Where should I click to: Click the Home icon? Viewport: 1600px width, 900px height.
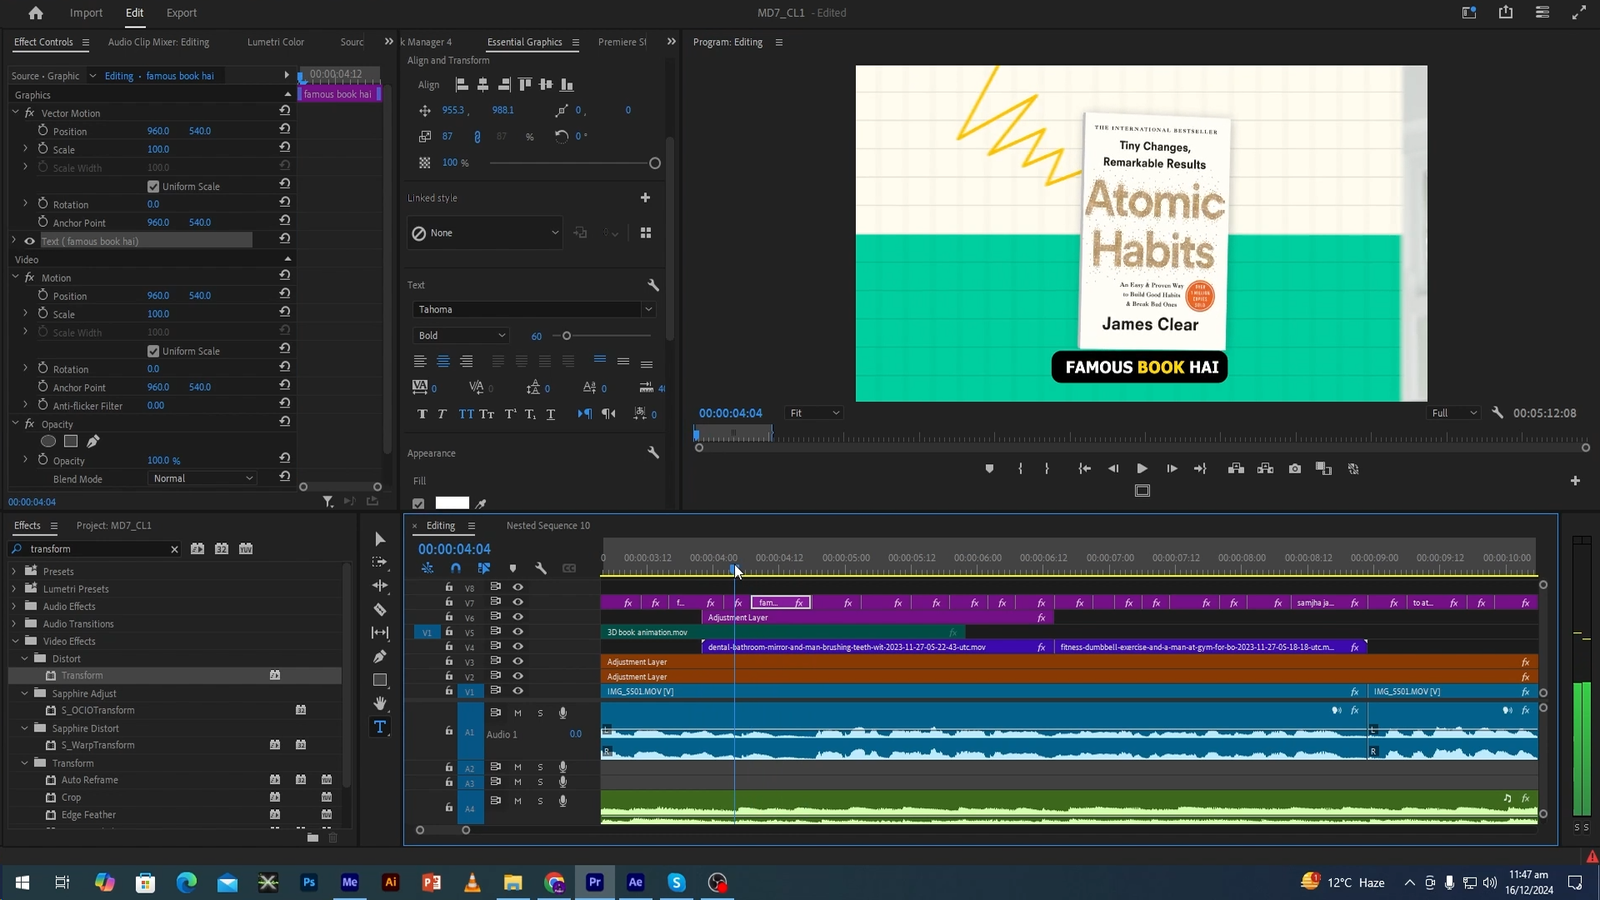tap(36, 13)
